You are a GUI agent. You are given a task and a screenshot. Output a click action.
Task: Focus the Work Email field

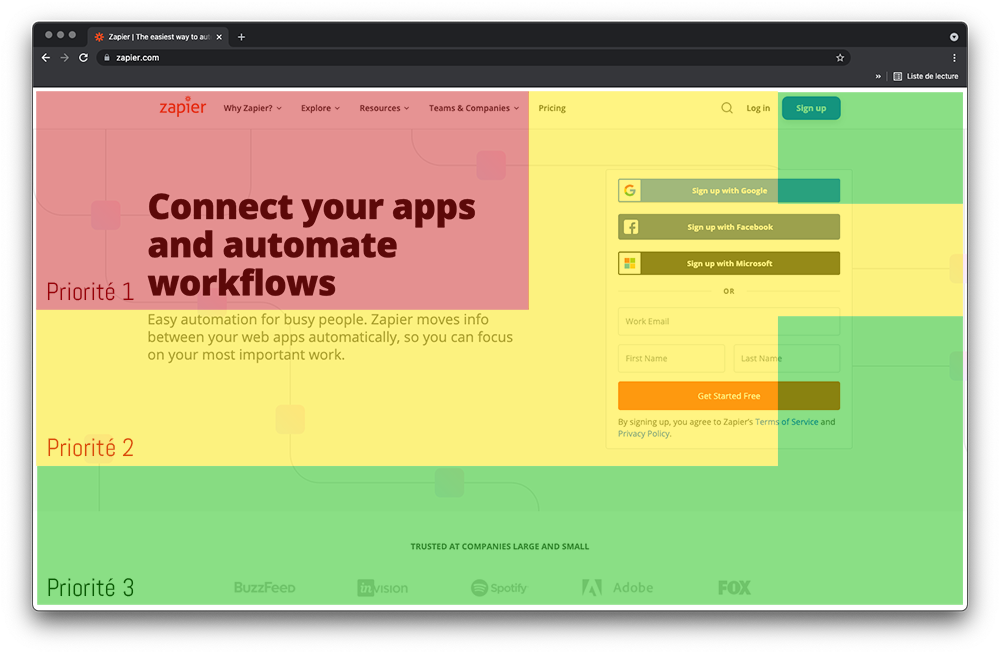tap(728, 321)
